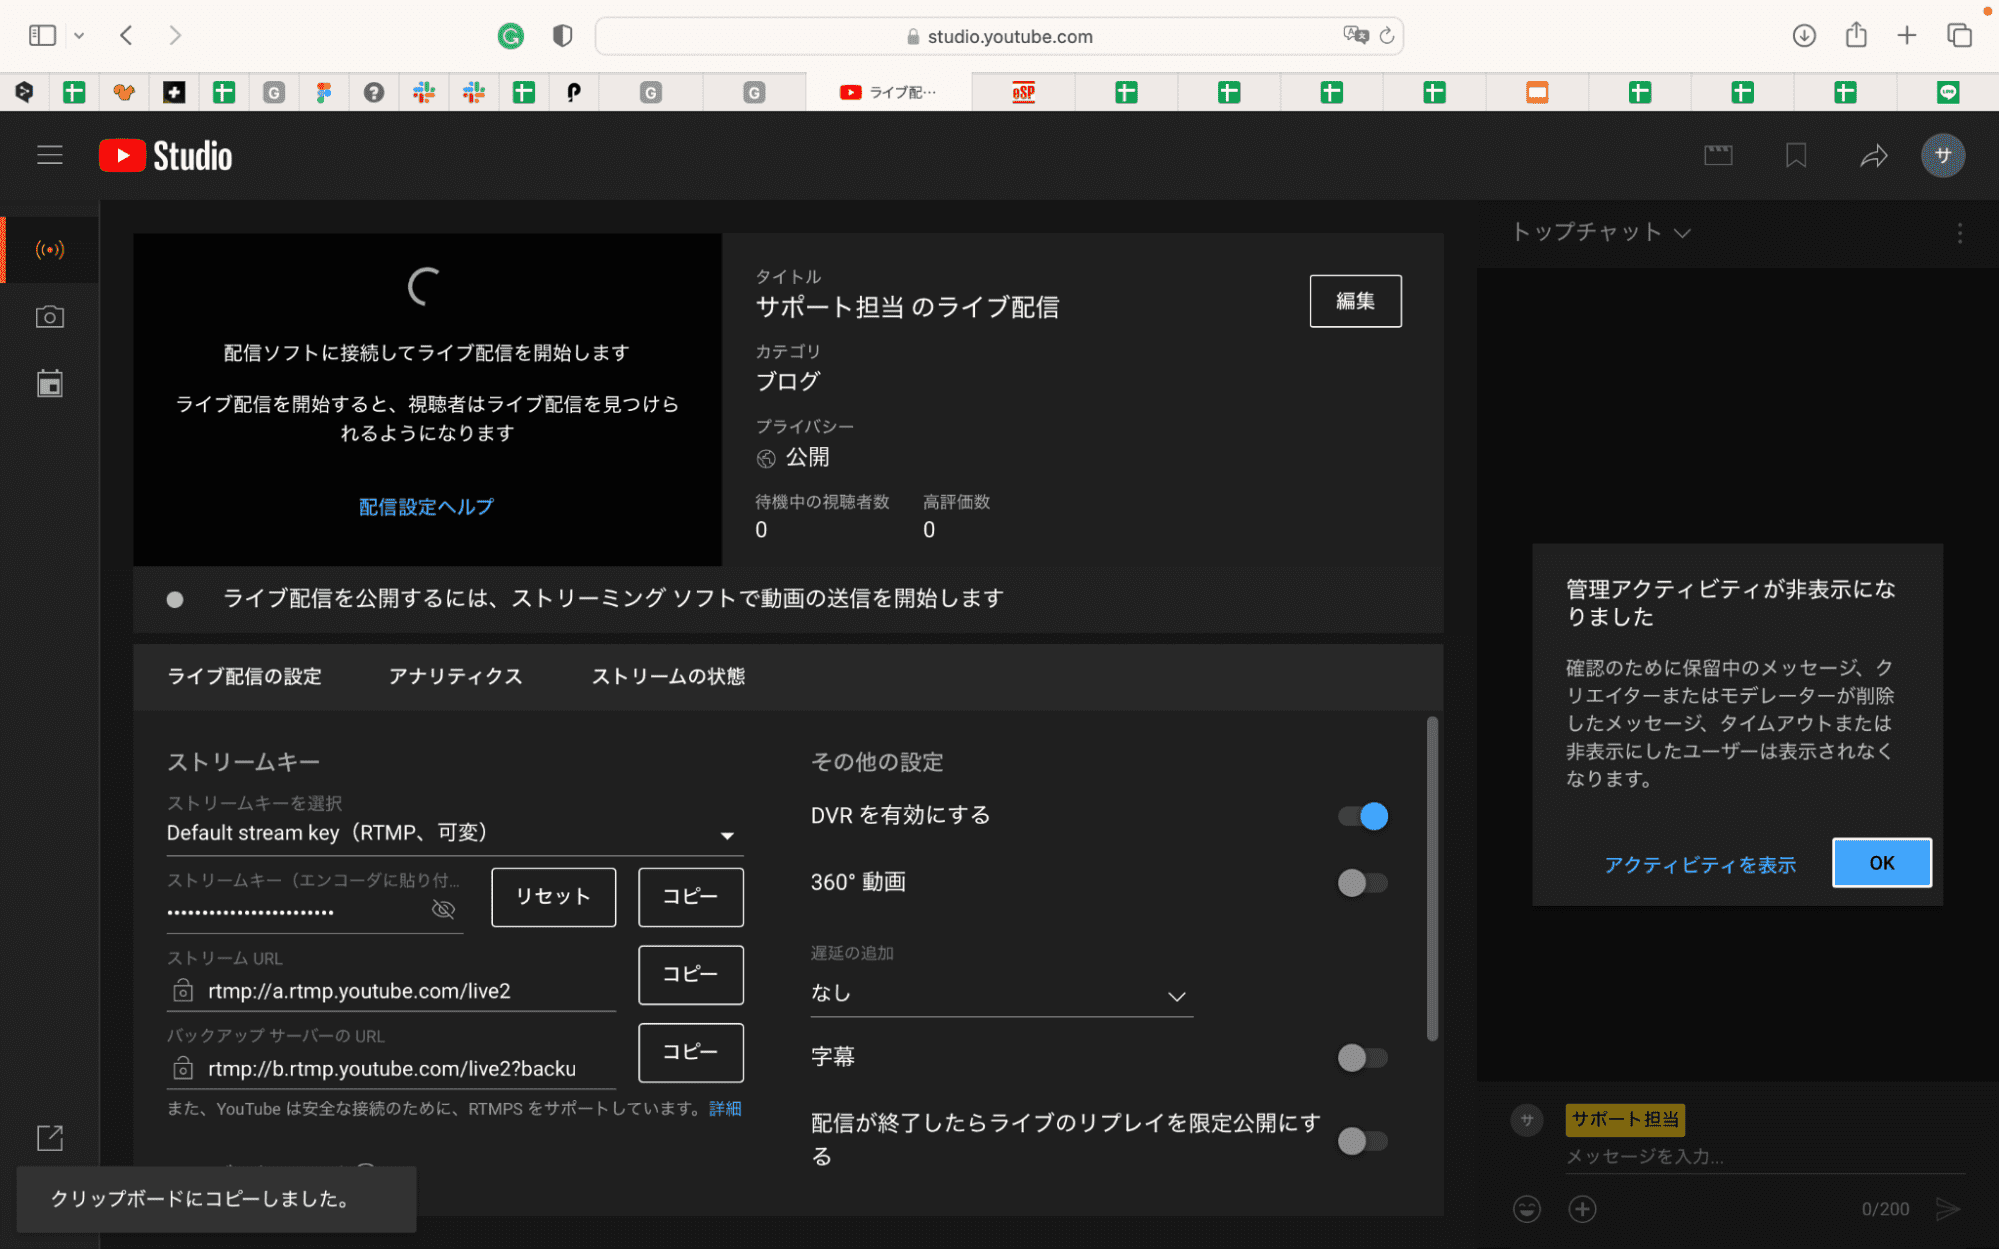
Task: Open the 遅延の追加 なし dropdown
Action: click(x=1001, y=994)
